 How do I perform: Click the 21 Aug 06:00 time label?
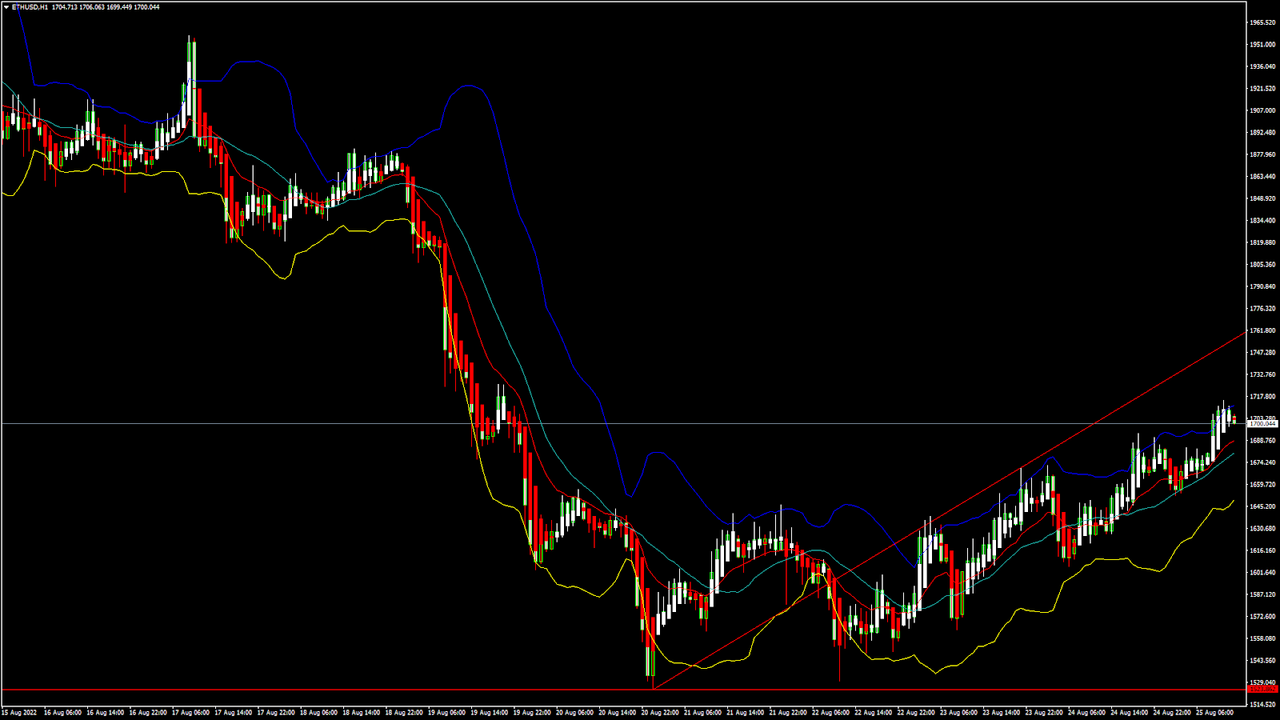704,713
